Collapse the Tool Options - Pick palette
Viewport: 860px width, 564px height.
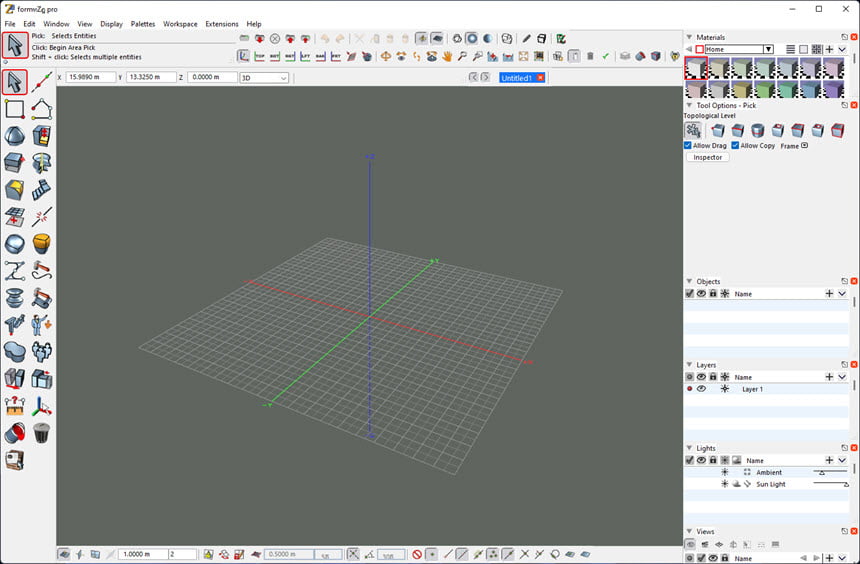coord(689,105)
